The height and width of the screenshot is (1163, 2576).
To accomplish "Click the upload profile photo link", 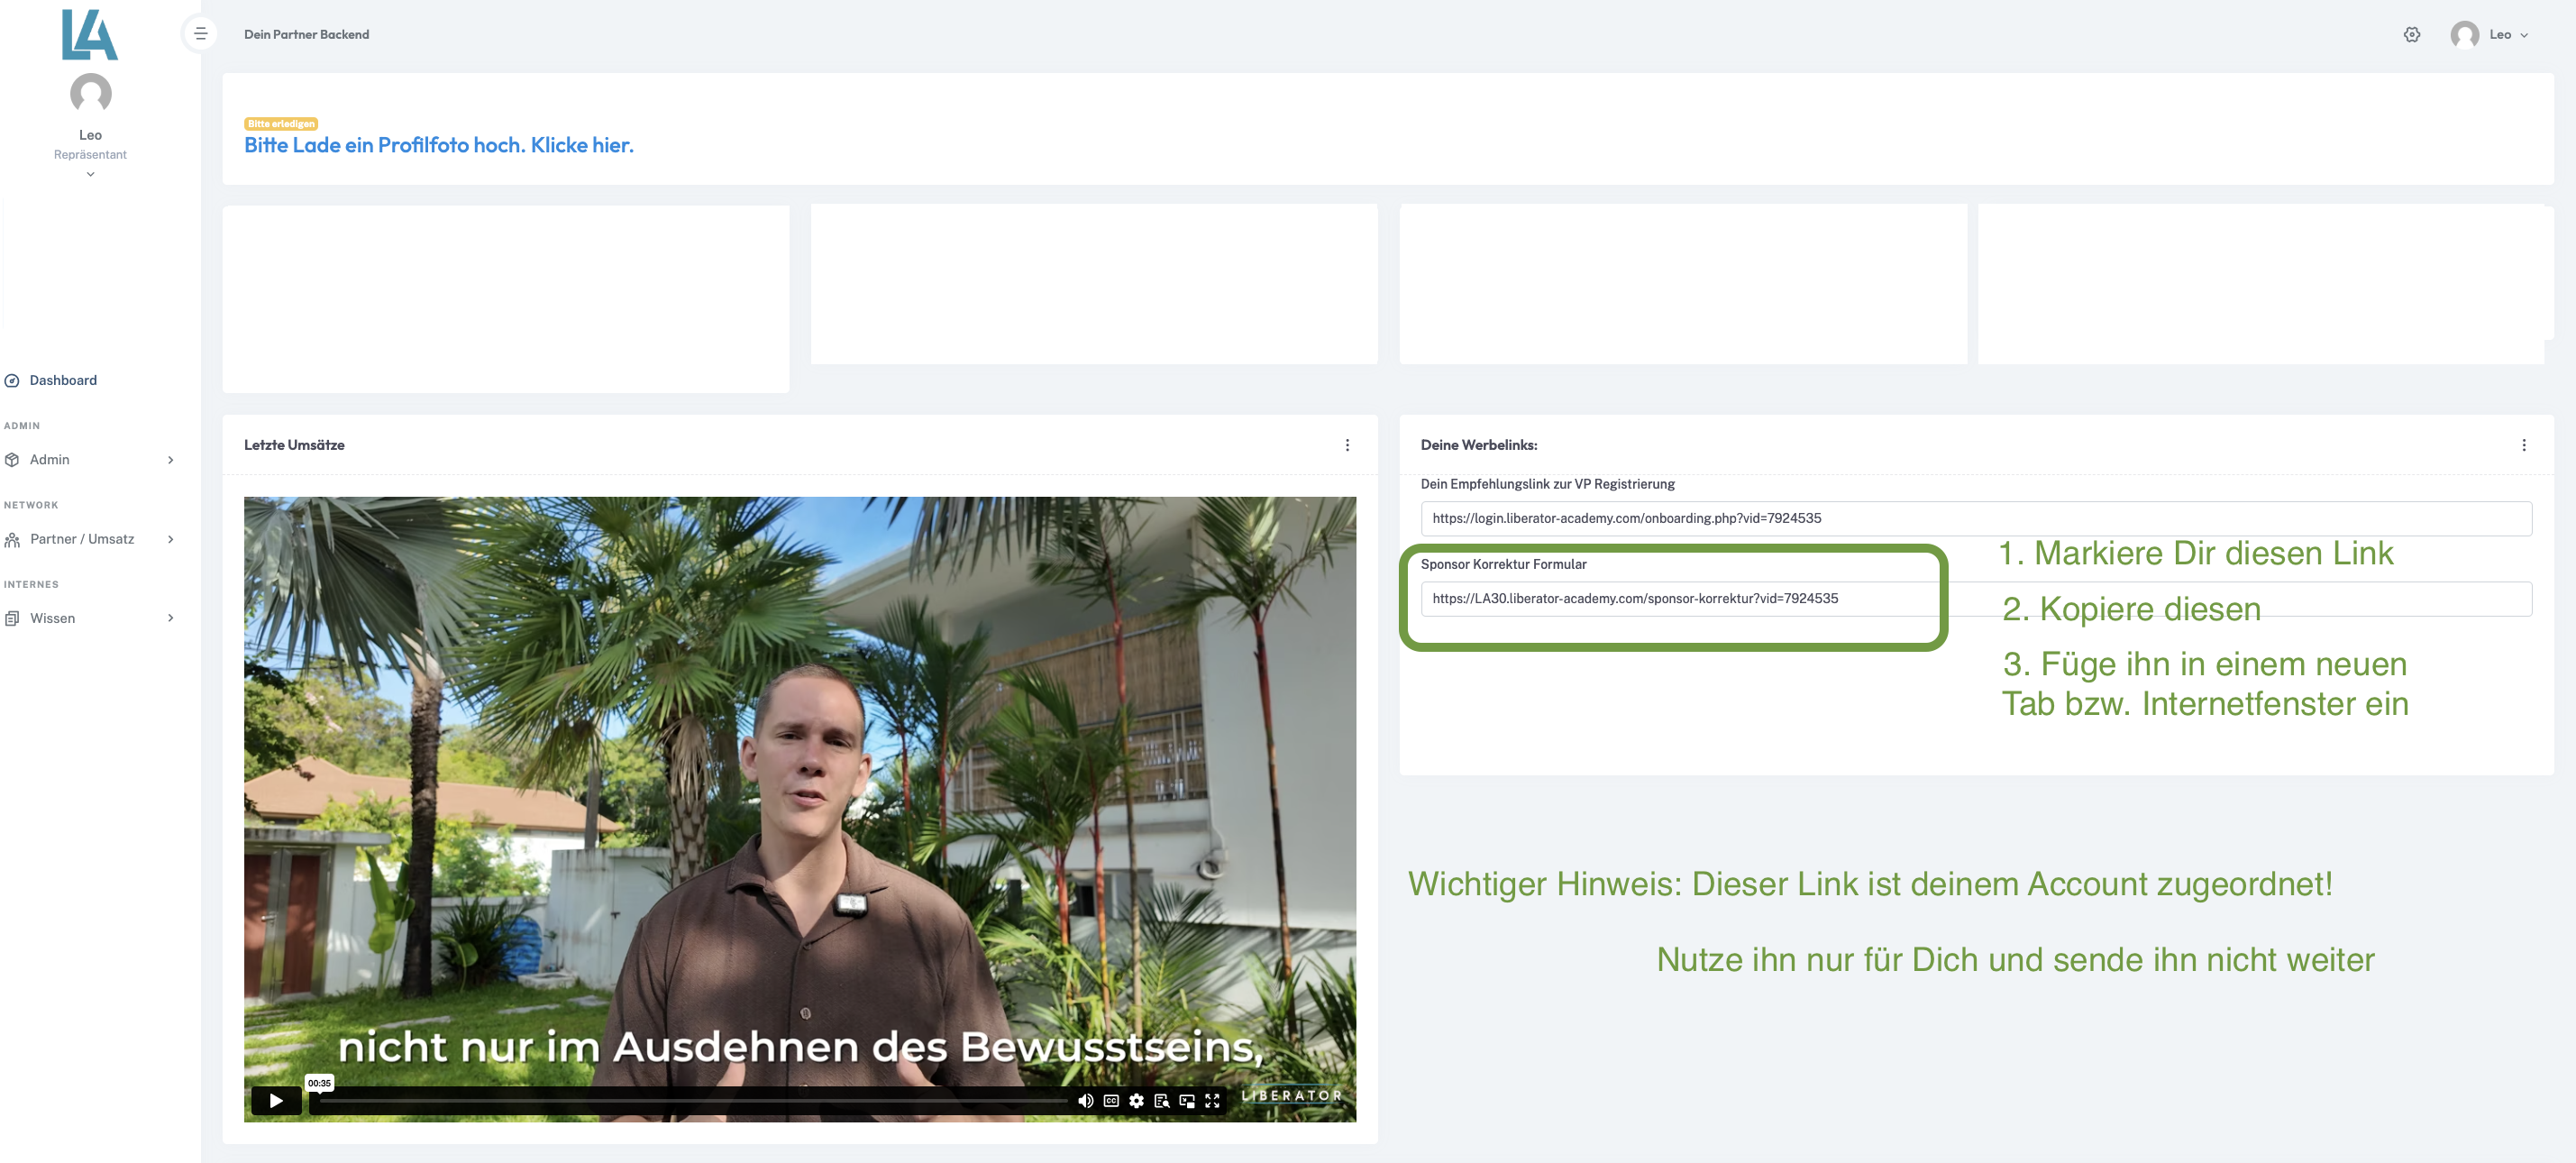I will tap(438, 145).
